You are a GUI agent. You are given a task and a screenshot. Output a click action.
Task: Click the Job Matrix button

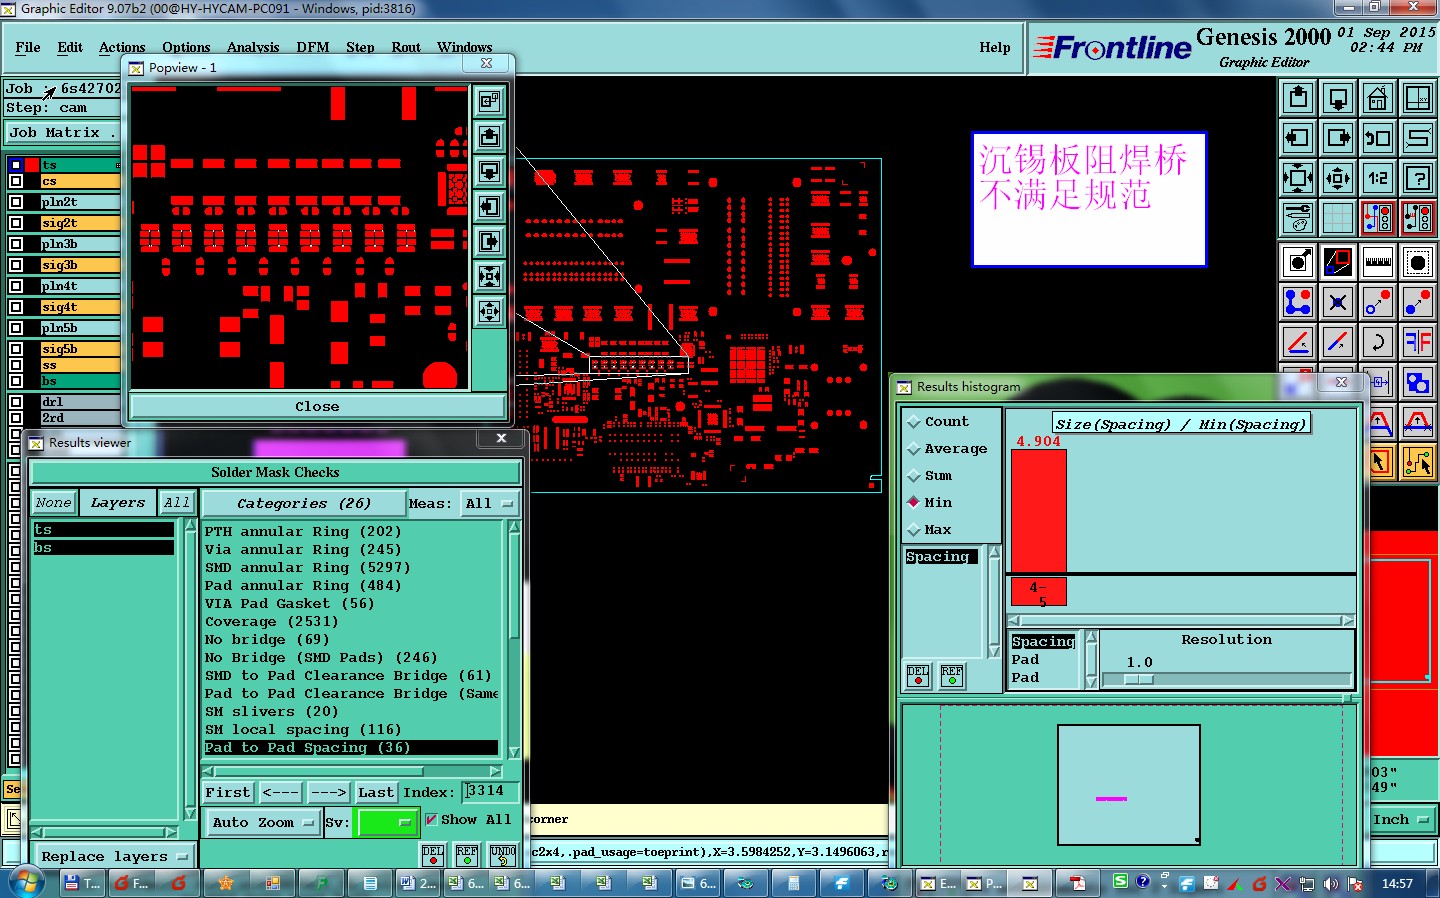62,133
